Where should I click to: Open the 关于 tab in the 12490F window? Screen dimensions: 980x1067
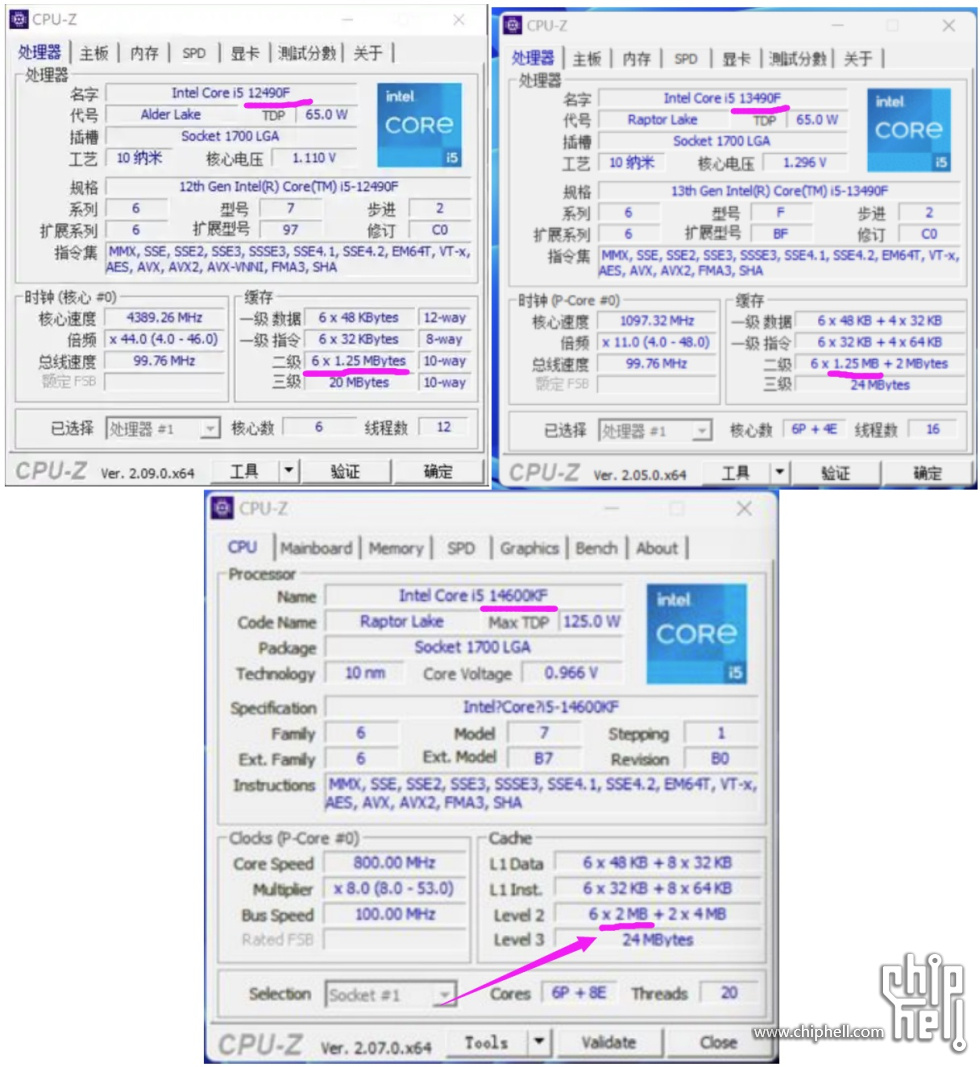pos(368,53)
